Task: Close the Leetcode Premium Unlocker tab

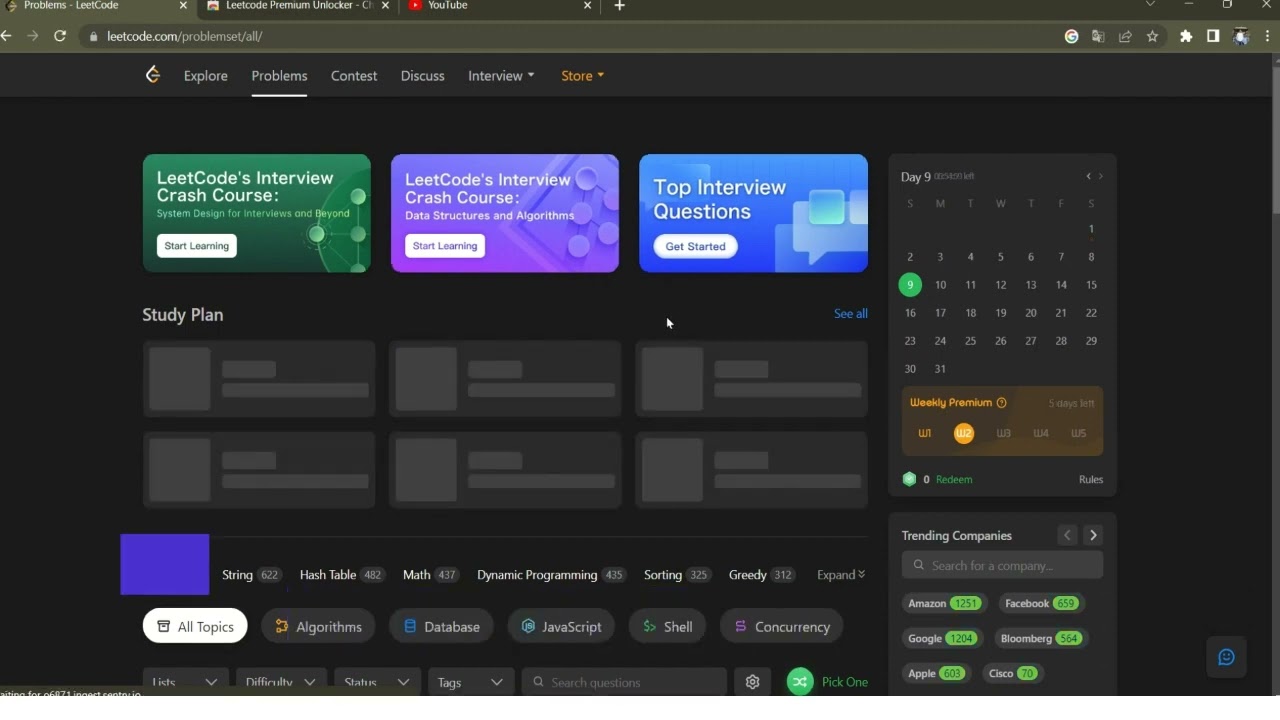Action: tap(385, 6)
